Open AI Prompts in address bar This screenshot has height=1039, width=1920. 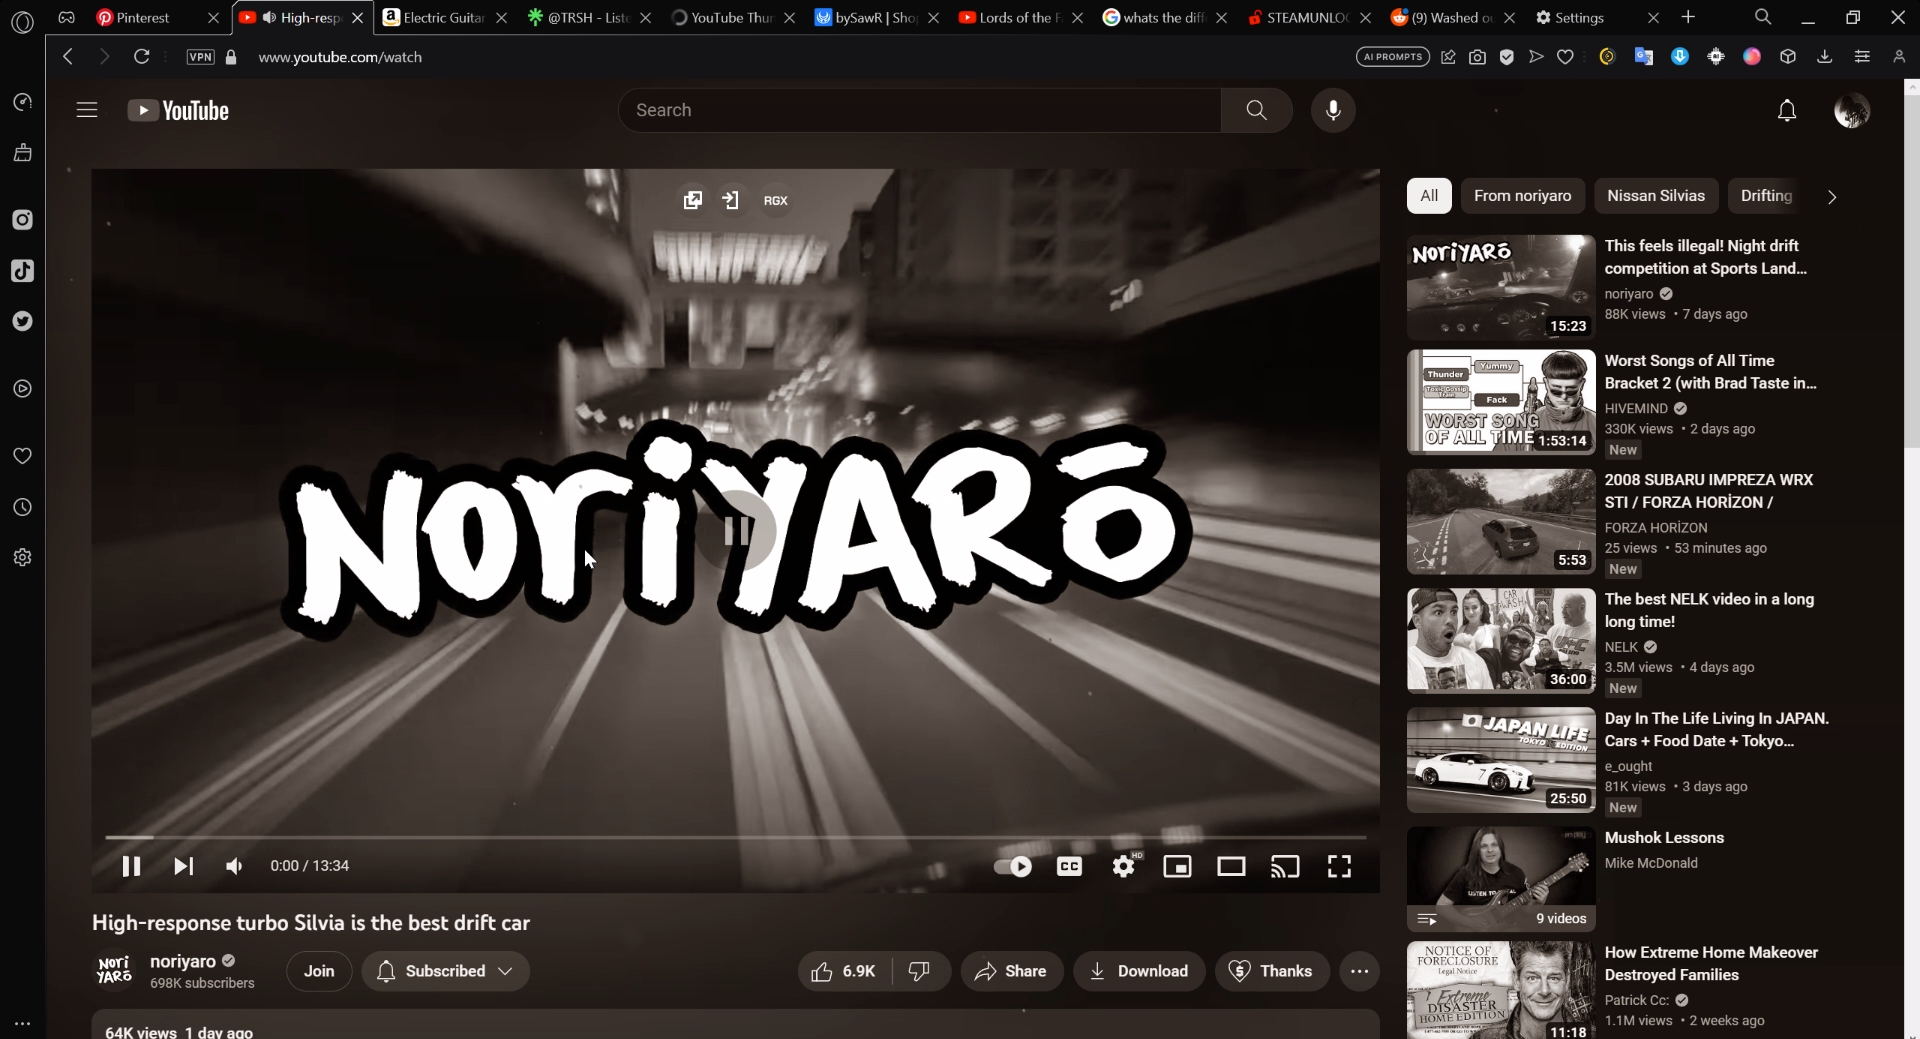click(x=1392, y=57)
